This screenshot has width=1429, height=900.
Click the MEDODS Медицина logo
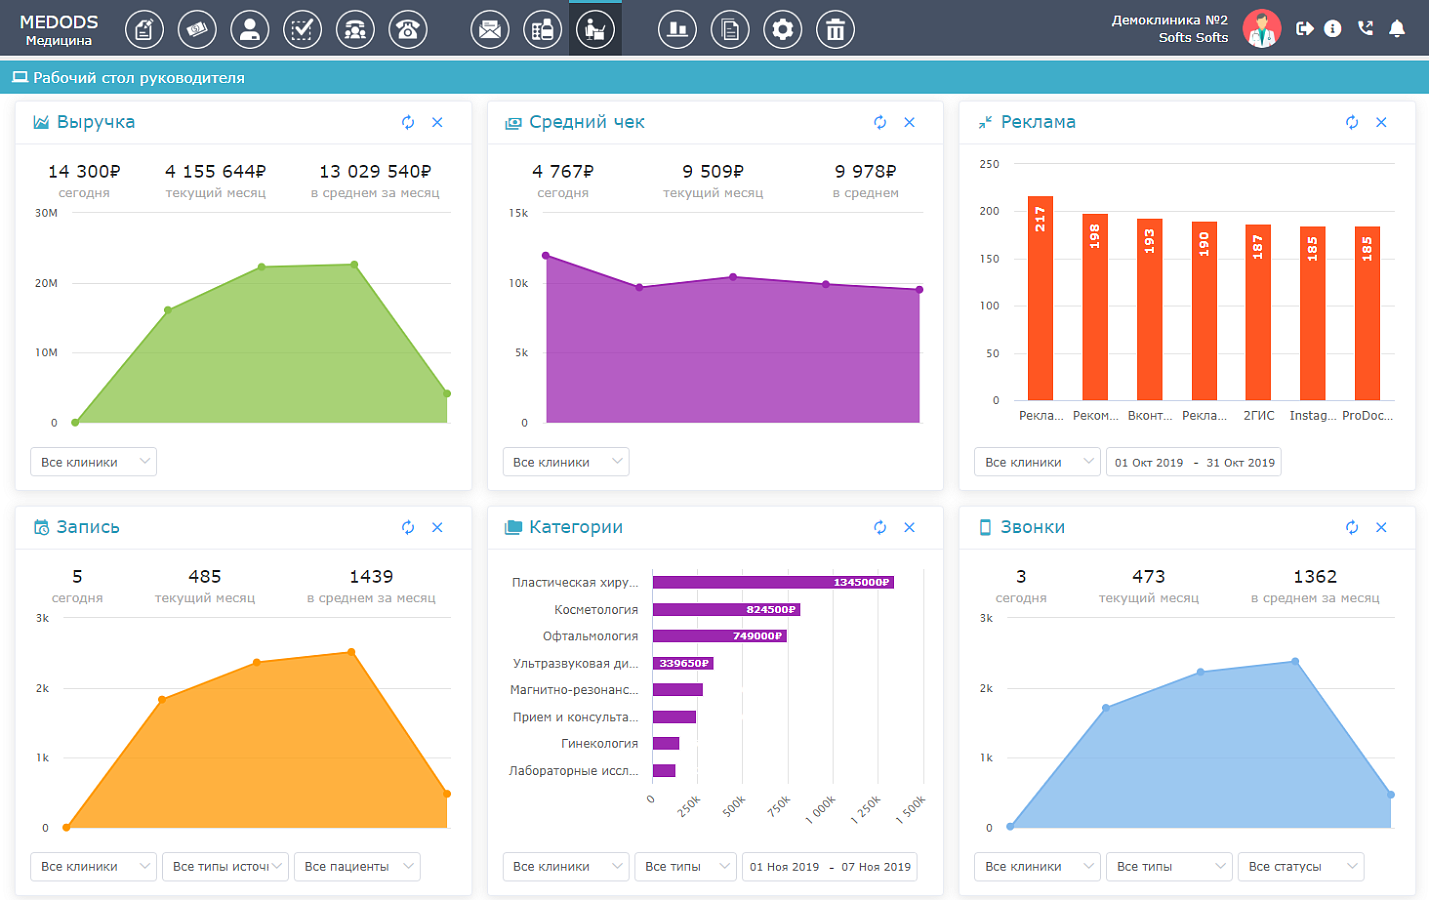[x=59, y=30]
